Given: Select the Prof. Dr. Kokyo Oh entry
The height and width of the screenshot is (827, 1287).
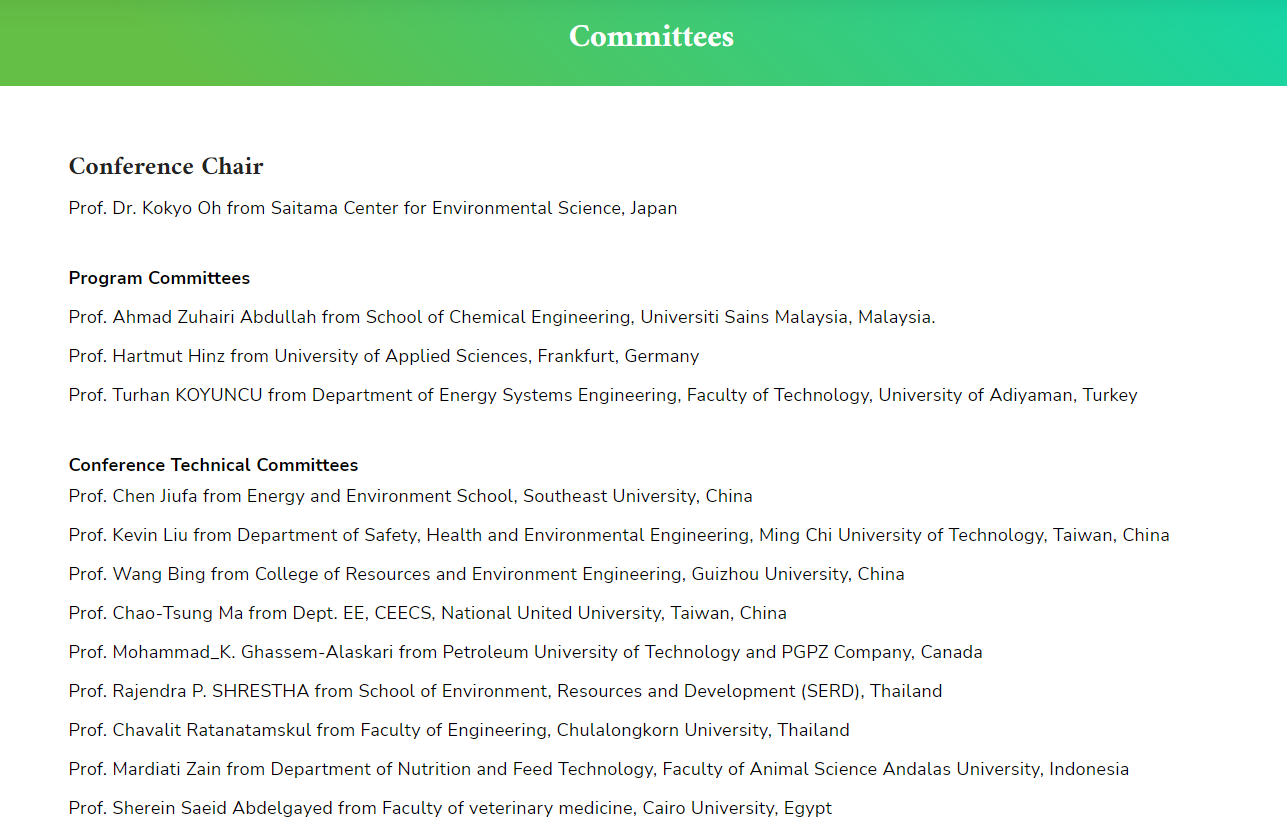Looking at the screenshot, I should tap(373, 208).
